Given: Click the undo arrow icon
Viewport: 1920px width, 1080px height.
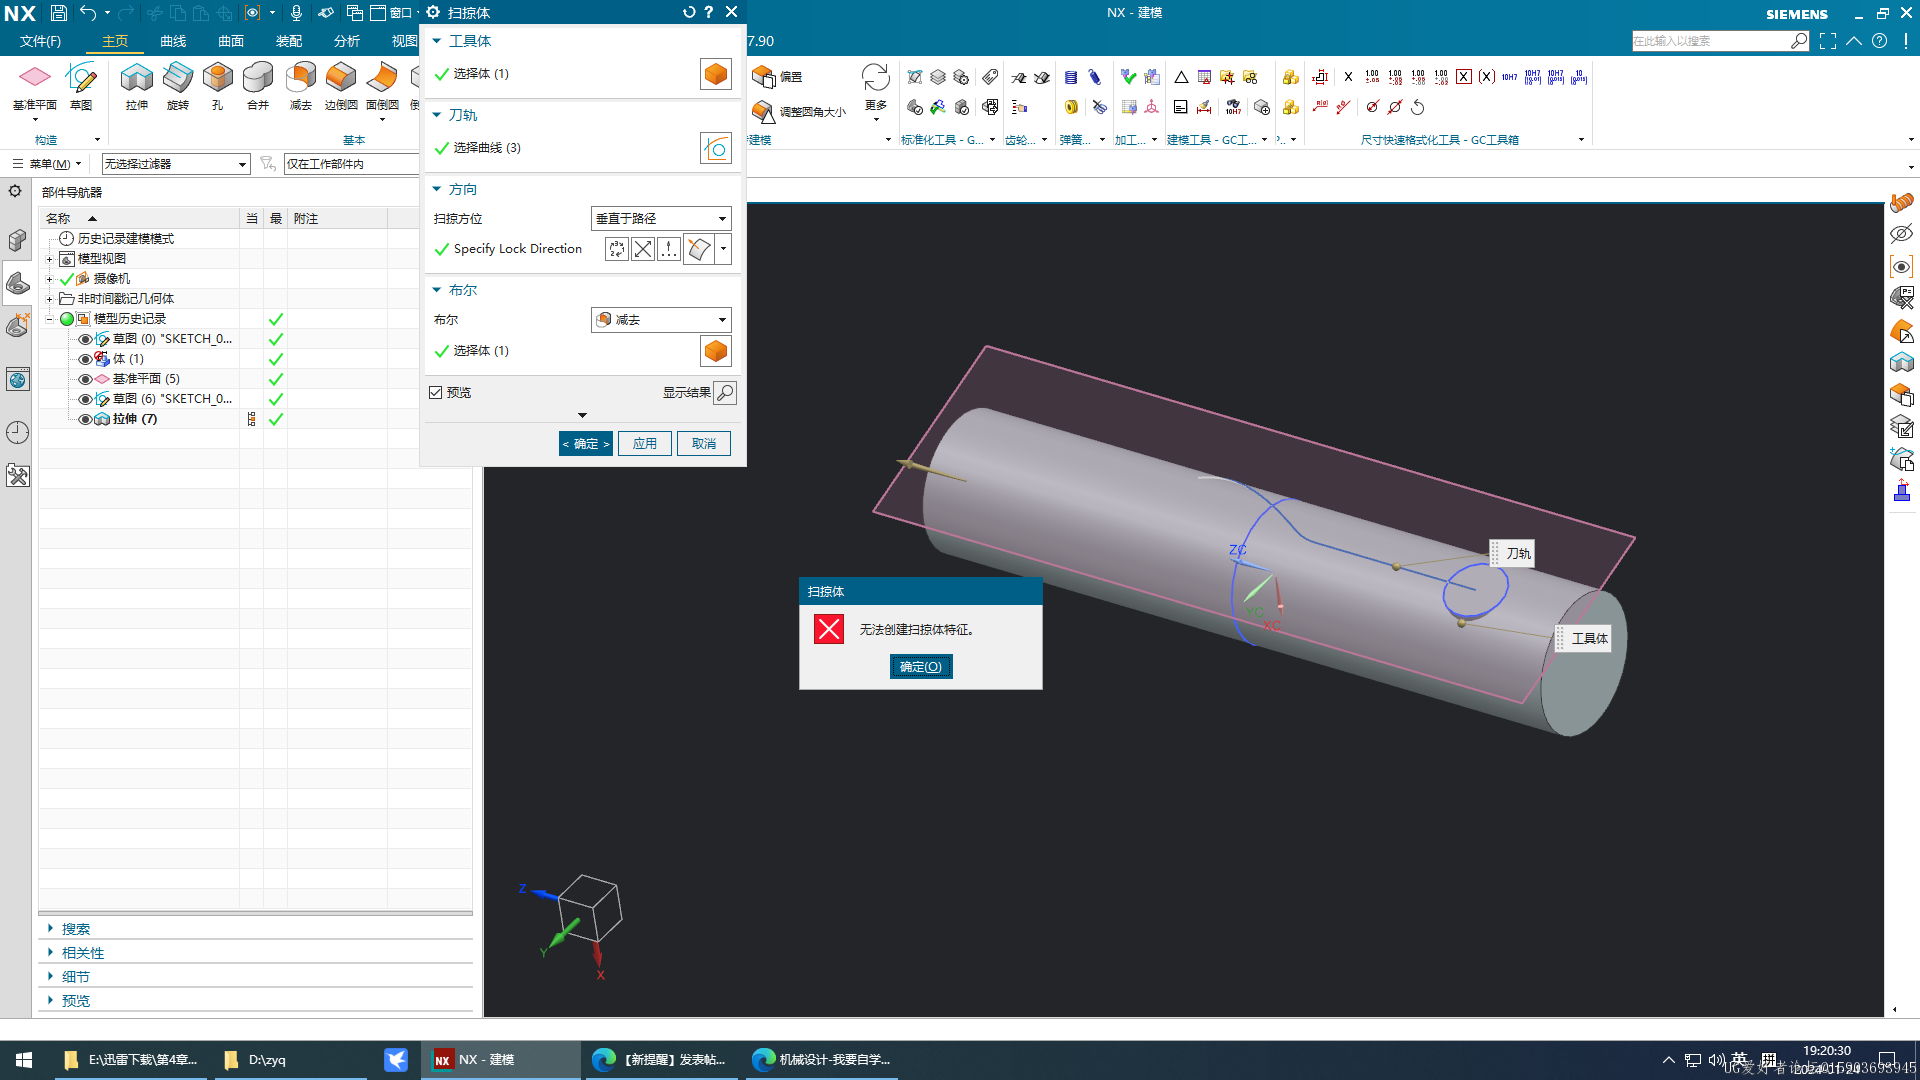Looking at the screenshot, I should 88,13.
